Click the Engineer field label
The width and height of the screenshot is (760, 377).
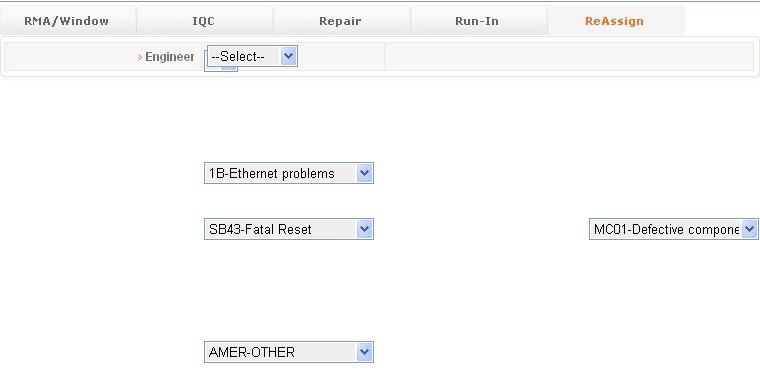tap(170, 57)
